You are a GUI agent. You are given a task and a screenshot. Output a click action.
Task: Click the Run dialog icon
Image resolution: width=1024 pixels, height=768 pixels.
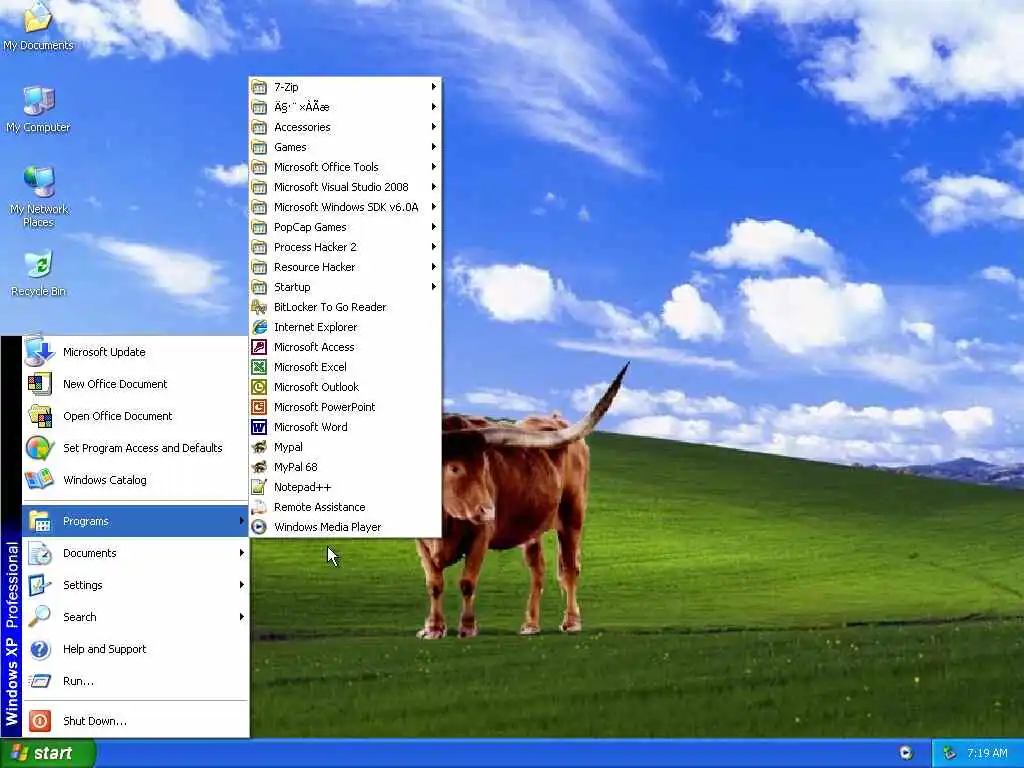click(39, 680)
